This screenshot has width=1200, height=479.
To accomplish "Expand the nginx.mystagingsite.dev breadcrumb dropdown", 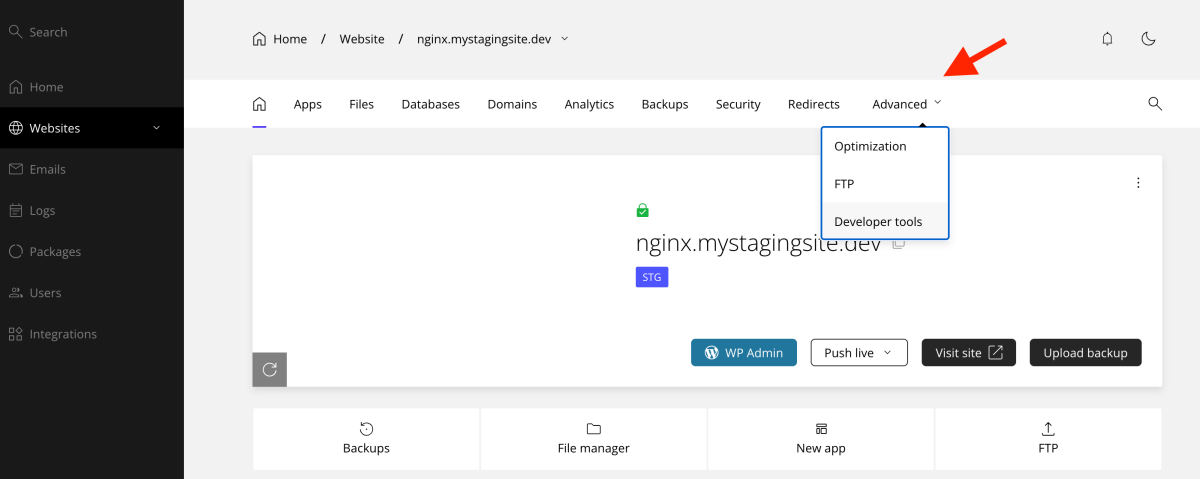I will coord(565,39).
